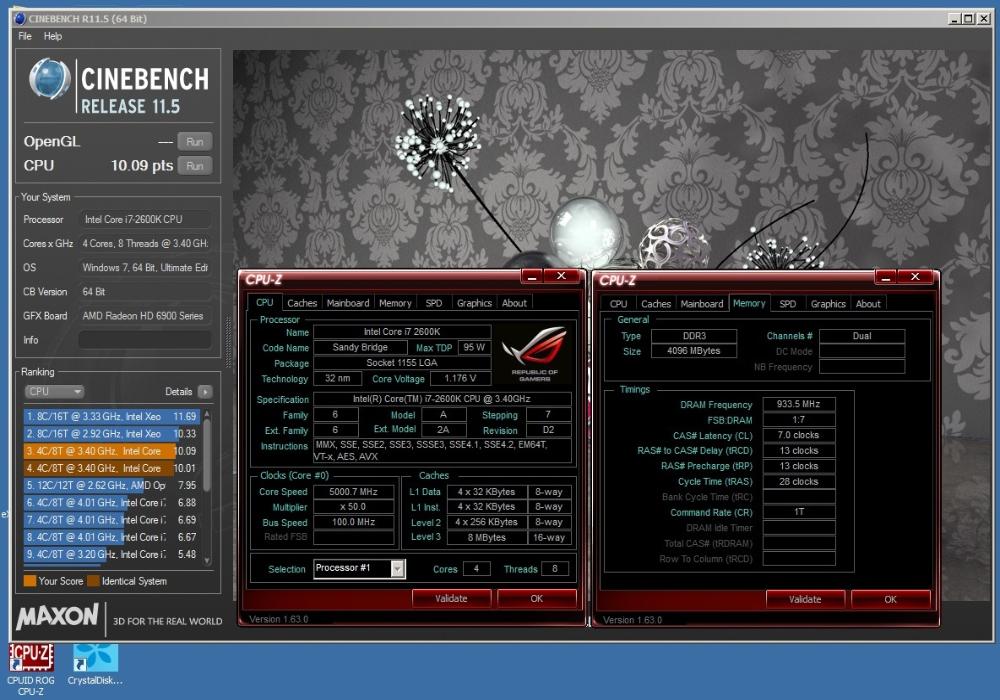Click the Identical System legend swatch
The height and width of the screenshot is (700, 1000).
(93, 581)
